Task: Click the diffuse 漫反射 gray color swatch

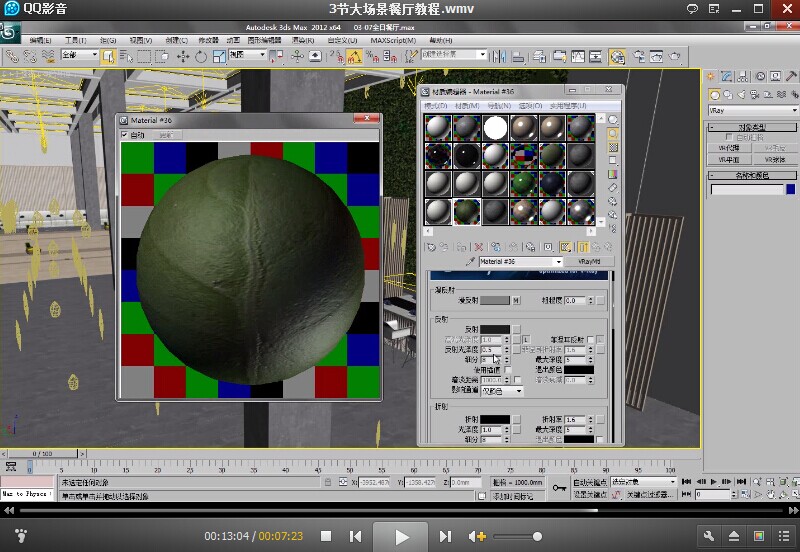Action: click(x=495, y=300)
